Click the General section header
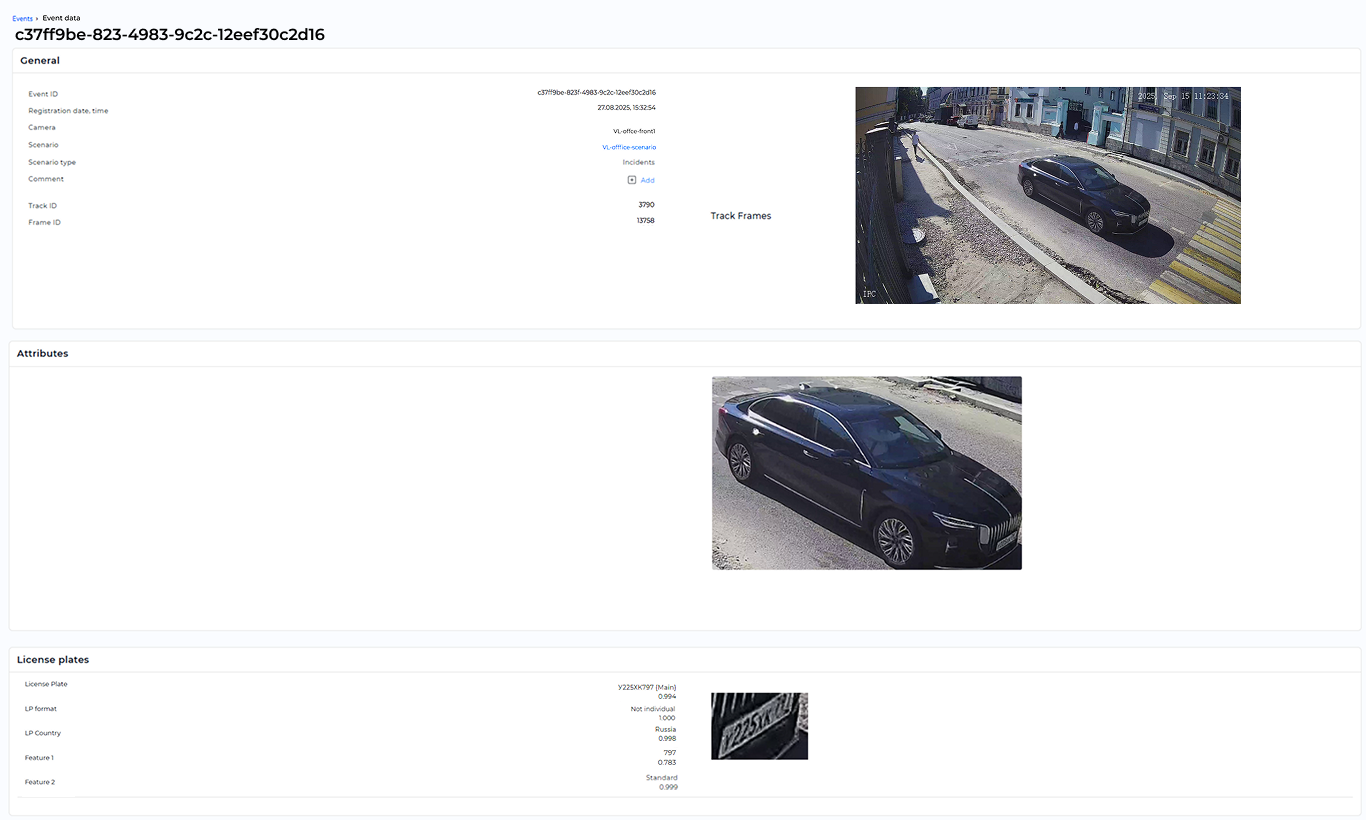The image size is (1366, 820). 40,61
